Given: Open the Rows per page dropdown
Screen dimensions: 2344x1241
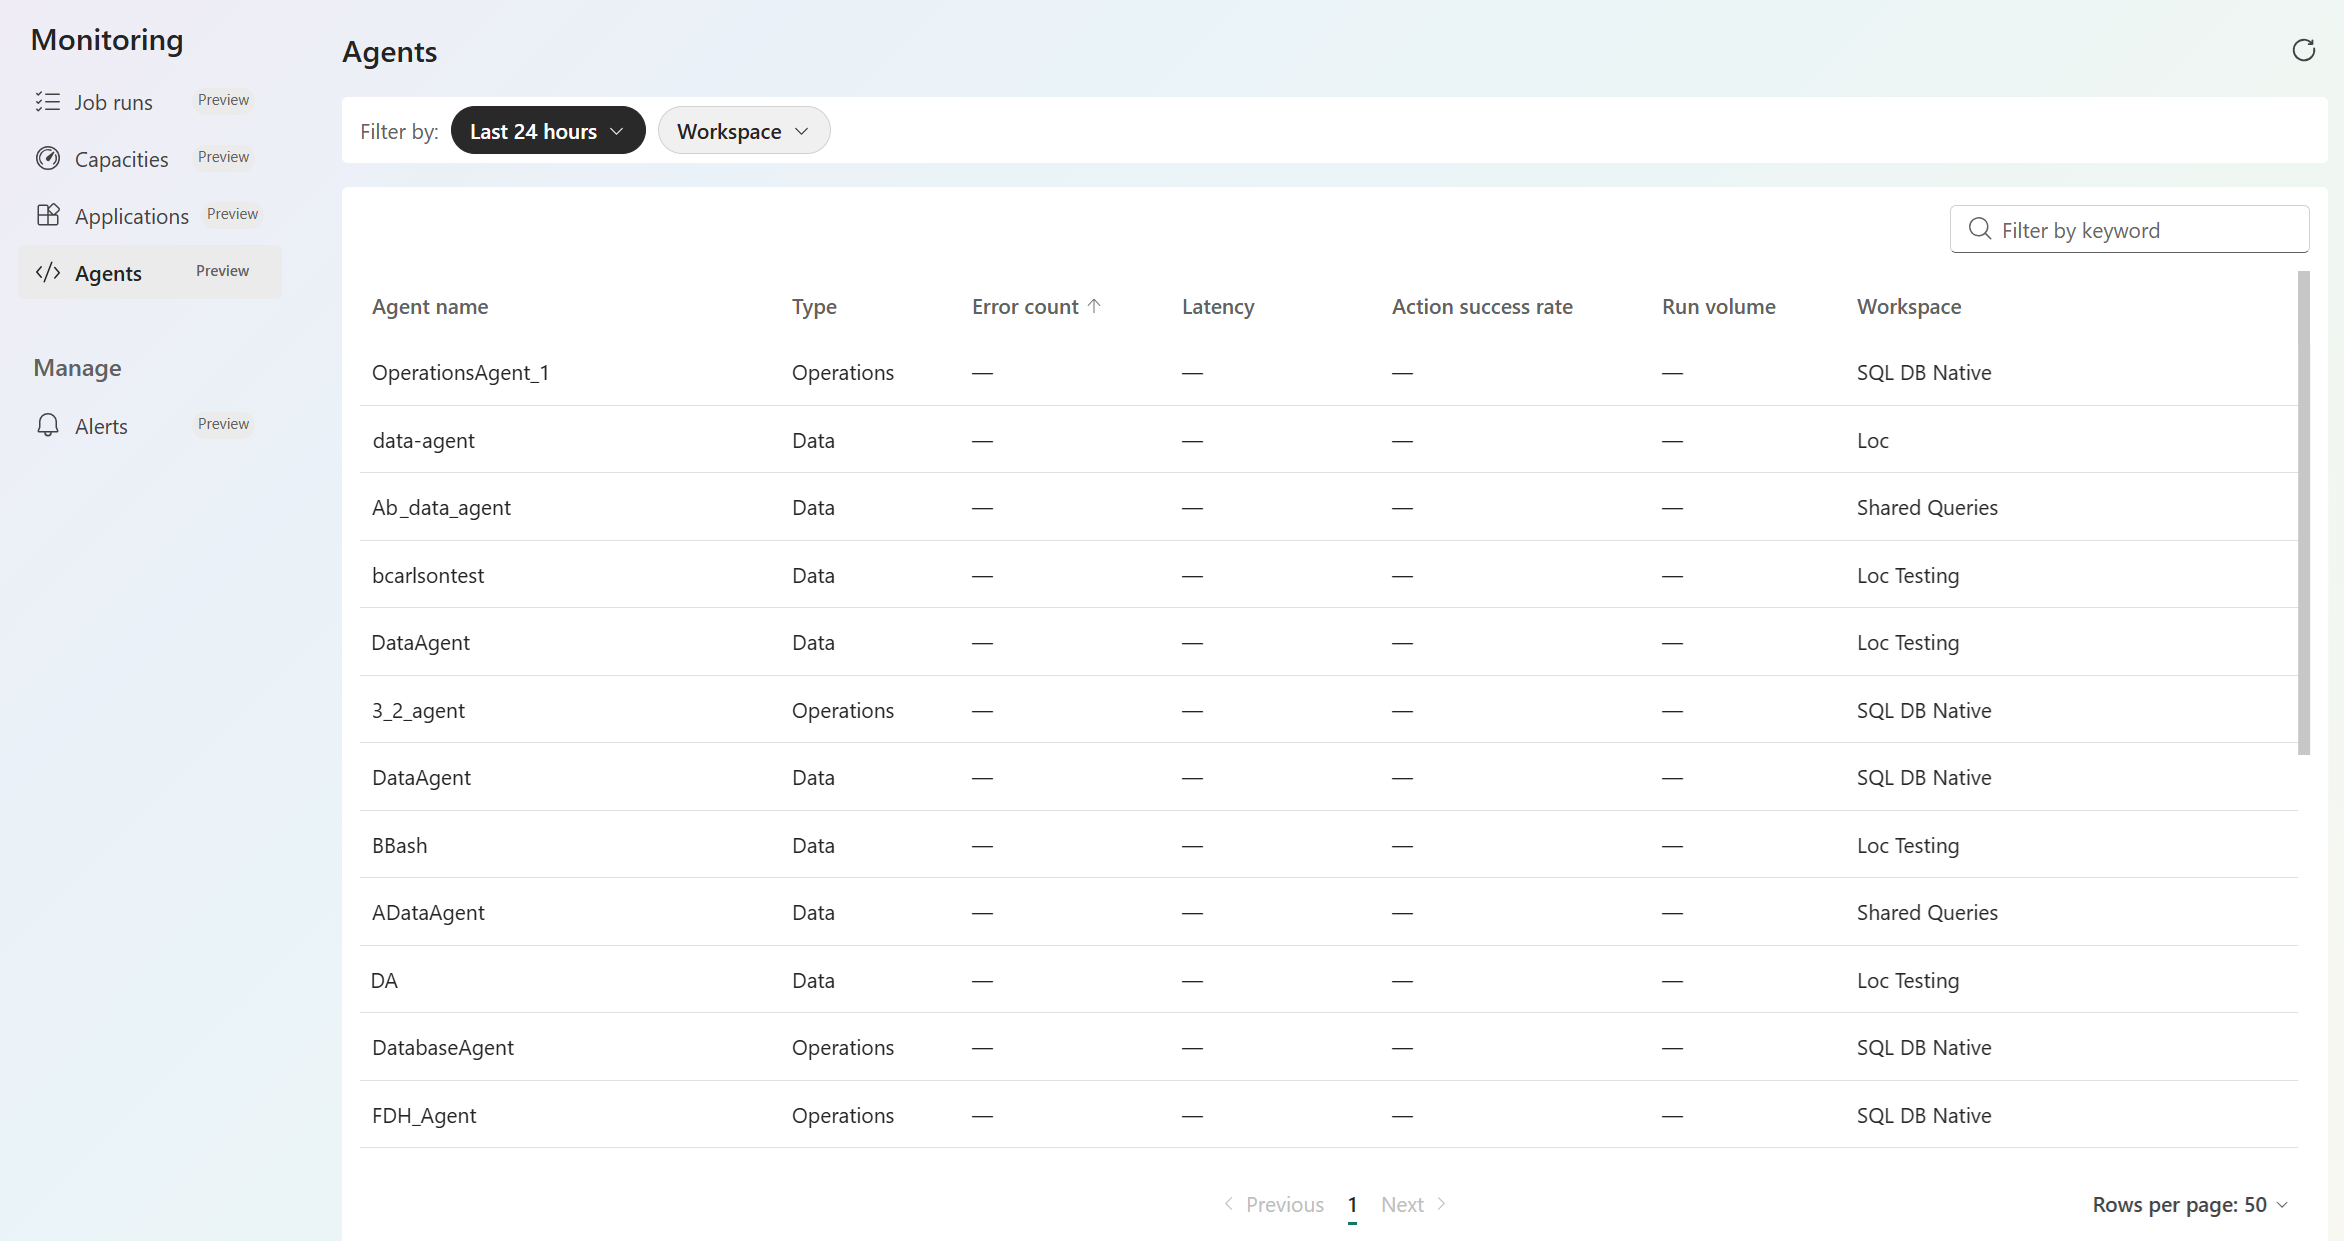Looking at the screenshot, I should click(x=2190, y=1204).
